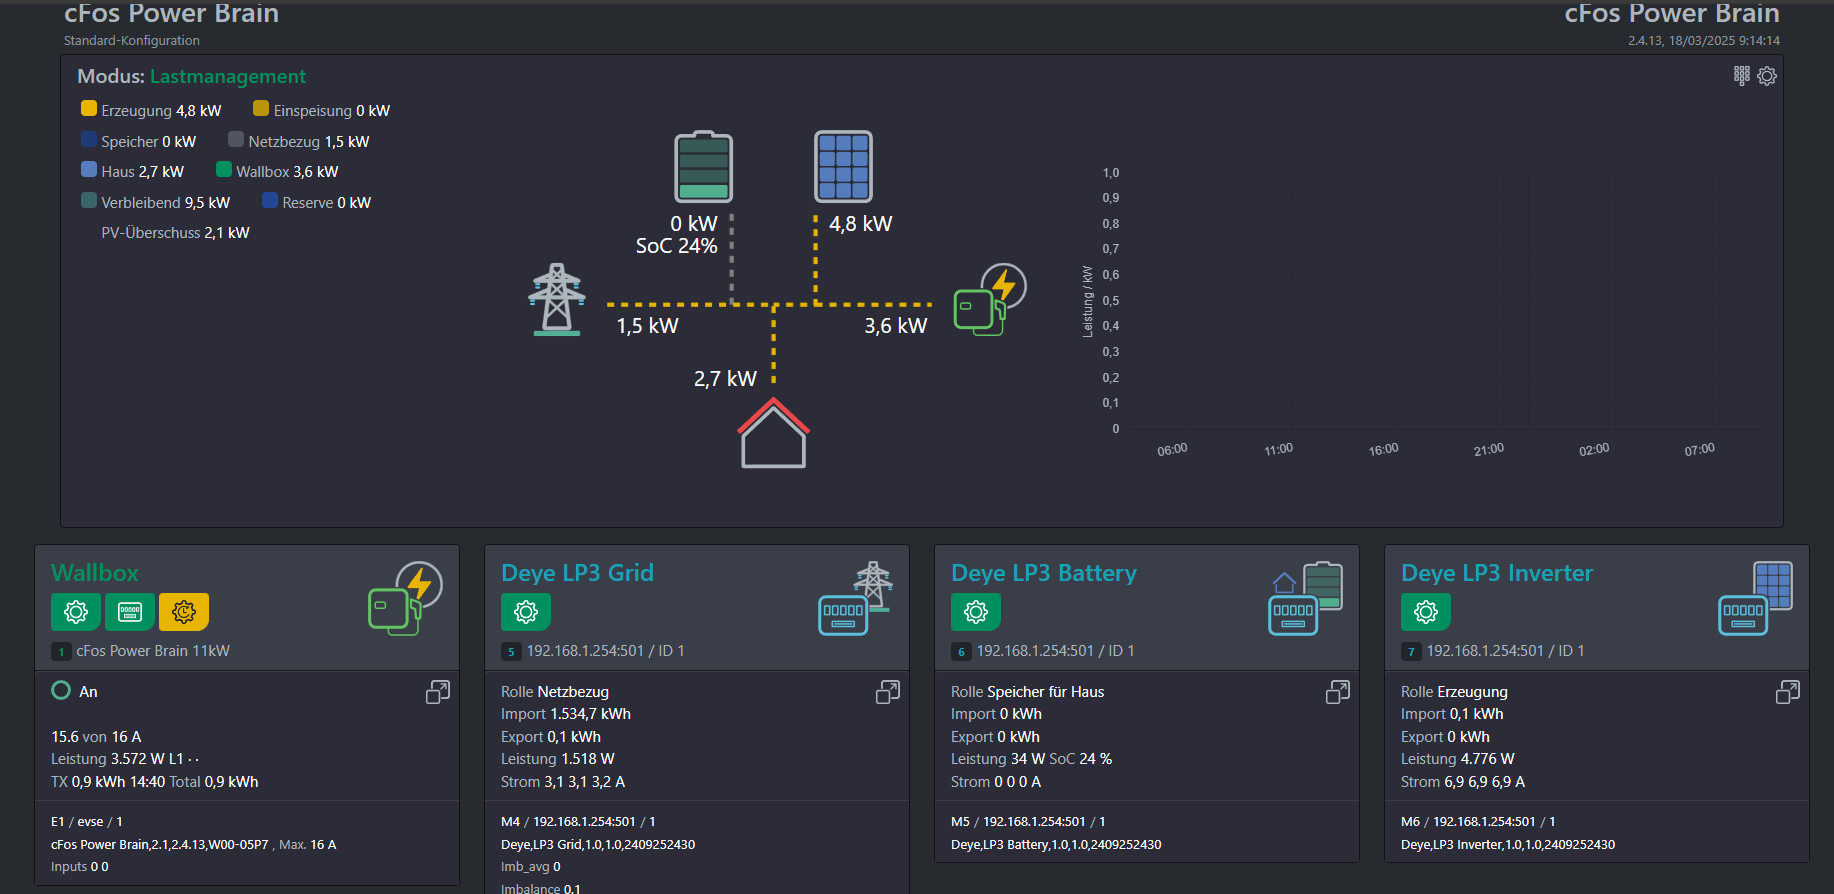The image size is (1834, 894).
Task: Toggle Reserve blue legend swatch
Action: pos(270,201)
